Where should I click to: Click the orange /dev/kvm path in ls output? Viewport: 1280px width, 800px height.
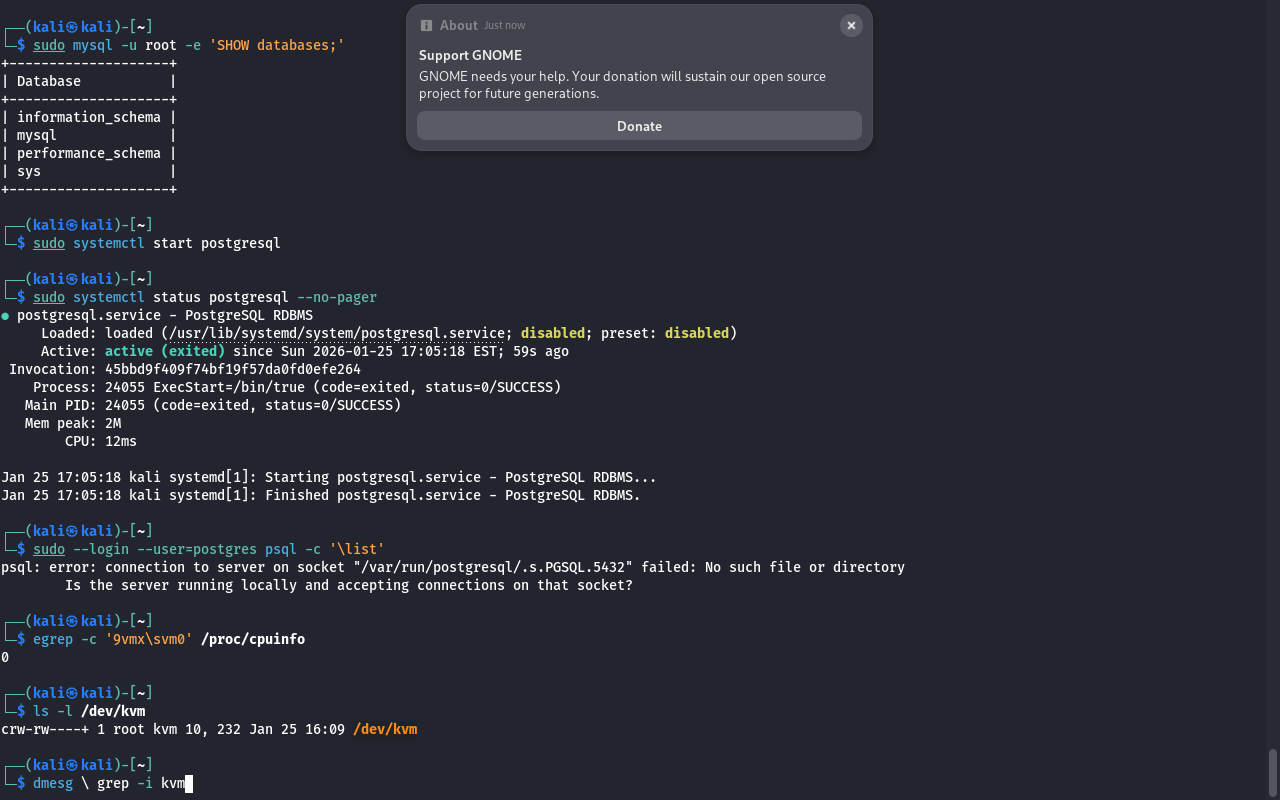pyautogui.click(x=385, y=729)
